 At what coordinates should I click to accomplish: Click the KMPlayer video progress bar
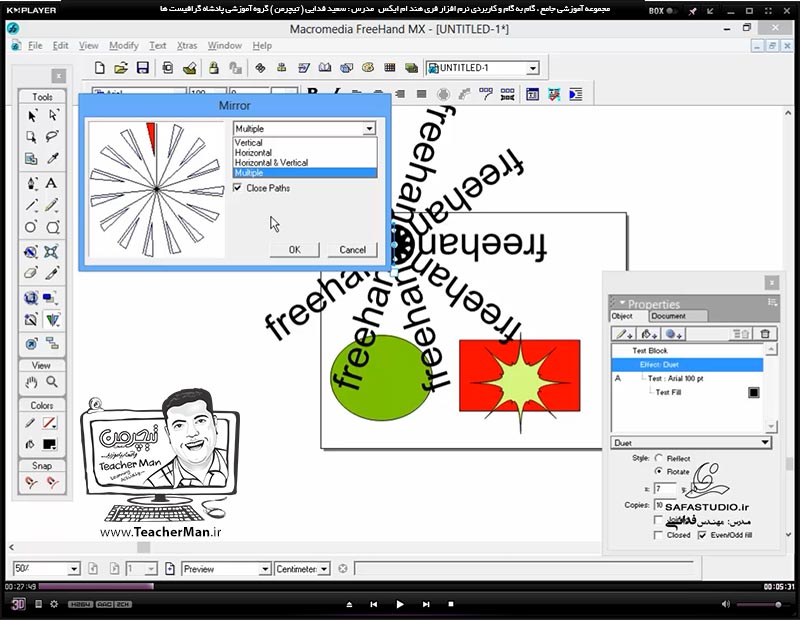(x=399, y=586)
